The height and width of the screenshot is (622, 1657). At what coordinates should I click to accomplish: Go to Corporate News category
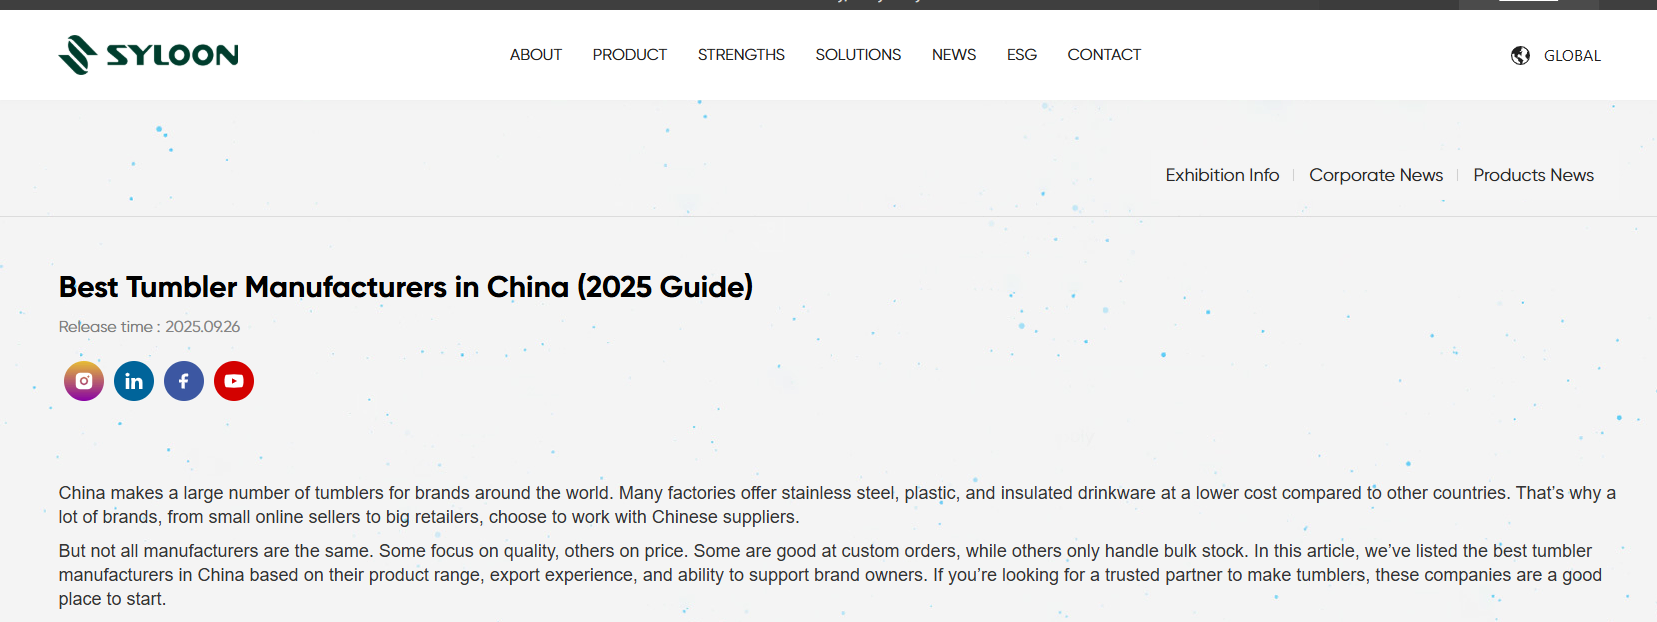pos(1376,175)
